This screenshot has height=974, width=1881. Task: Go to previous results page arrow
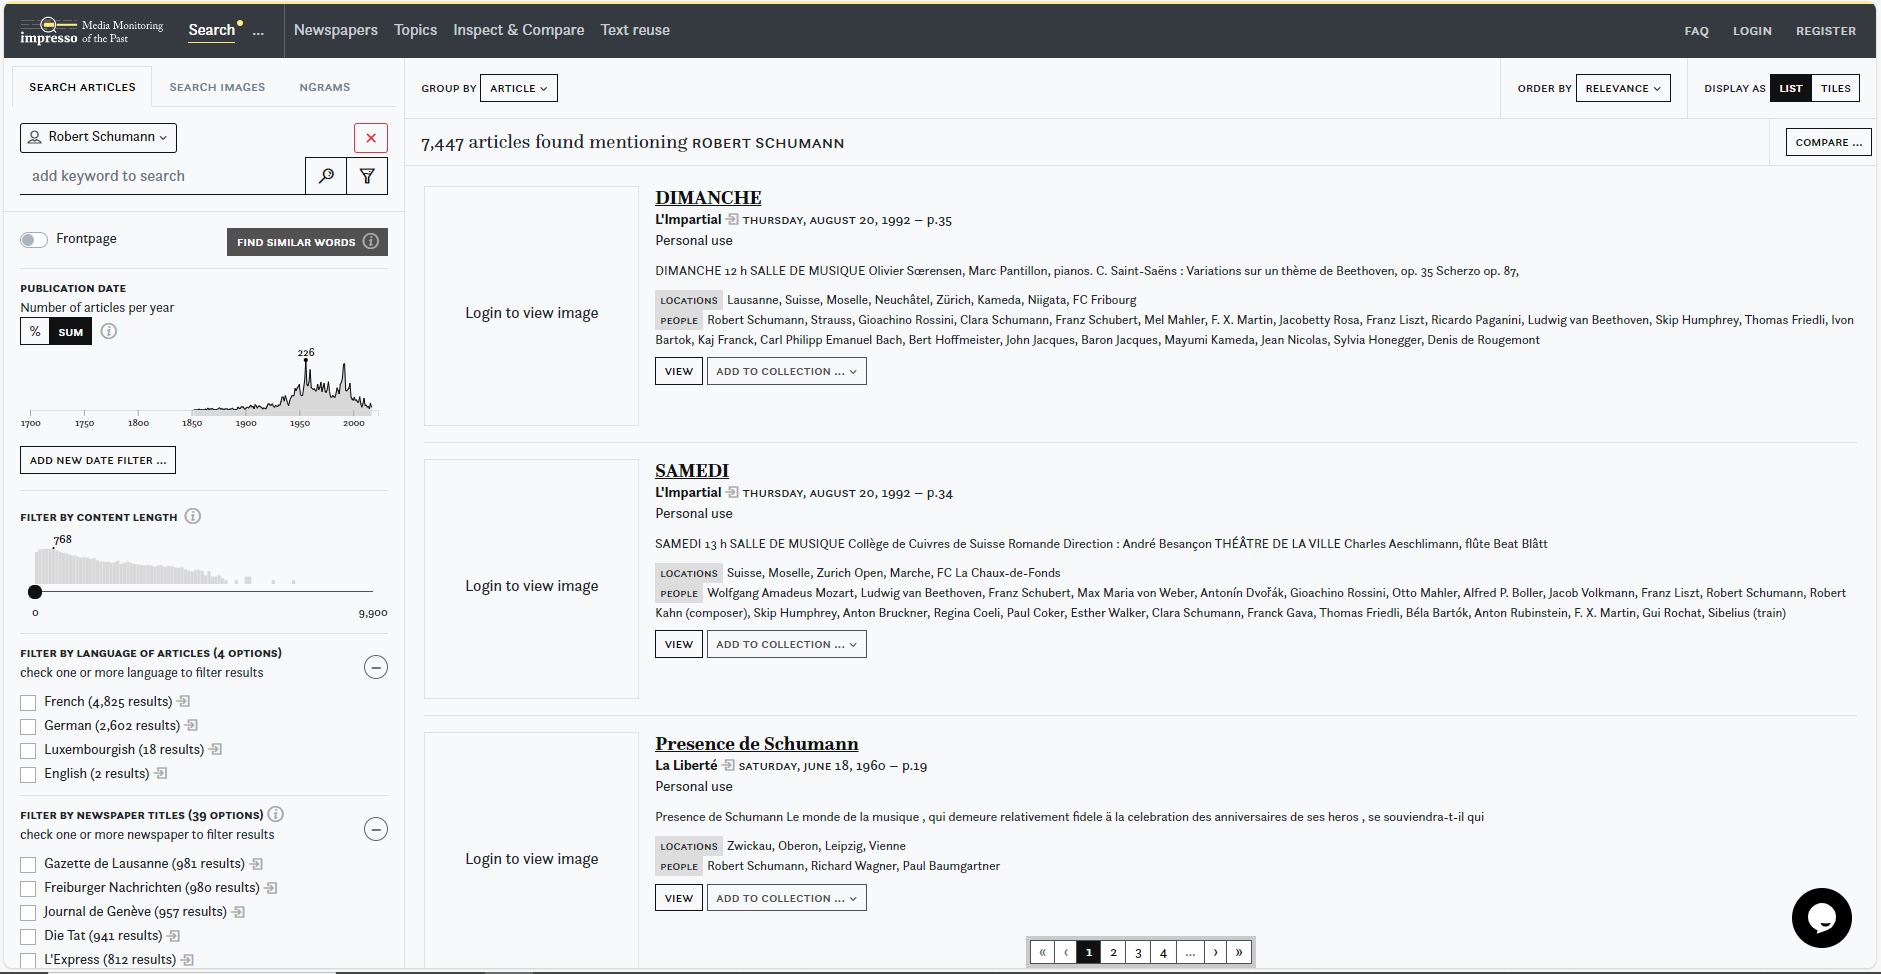pos(1066,952)
